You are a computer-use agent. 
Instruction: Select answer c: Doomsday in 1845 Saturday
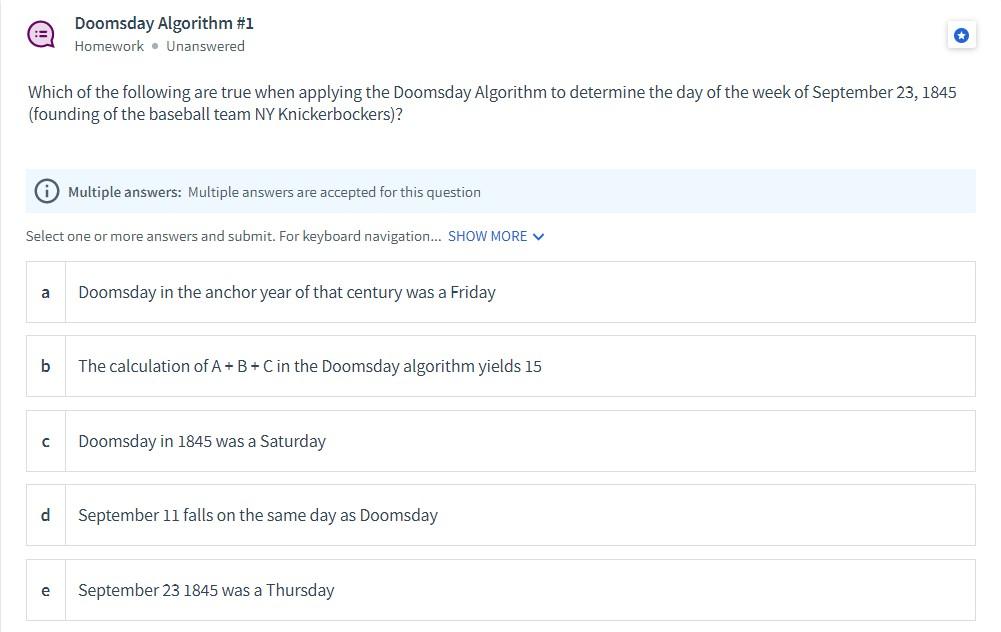[x=500, y=441]
